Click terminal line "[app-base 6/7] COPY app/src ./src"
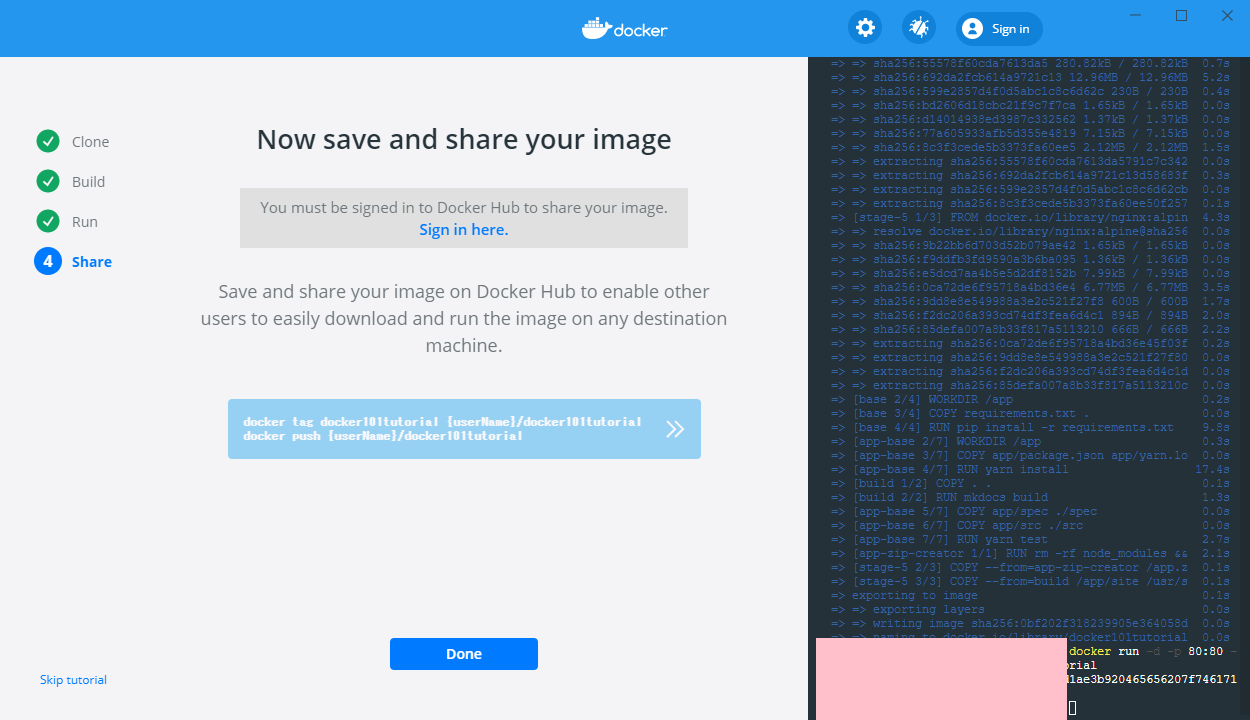 click(x=1030, y=525)
